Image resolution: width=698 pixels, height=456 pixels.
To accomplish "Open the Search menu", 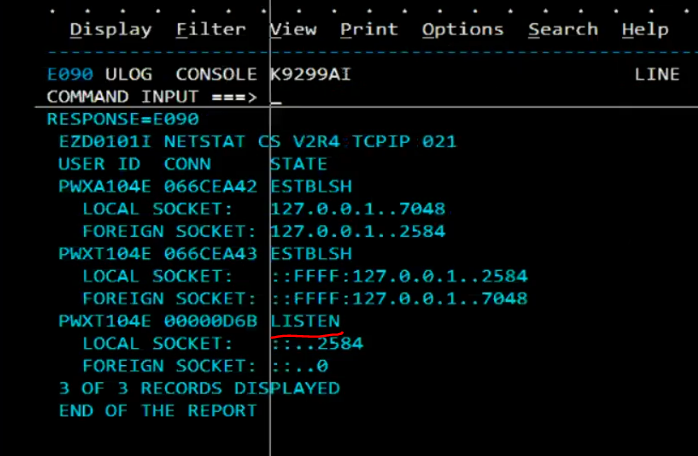I will (x=563, y=29).
